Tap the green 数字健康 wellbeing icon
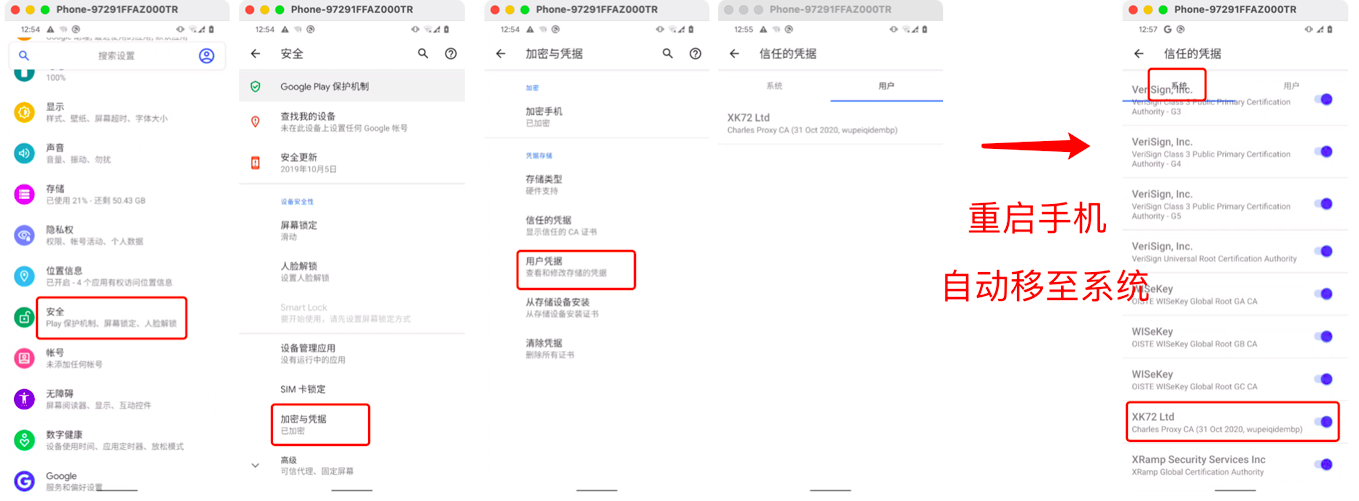1359x501 pixels. coord(24,440)
